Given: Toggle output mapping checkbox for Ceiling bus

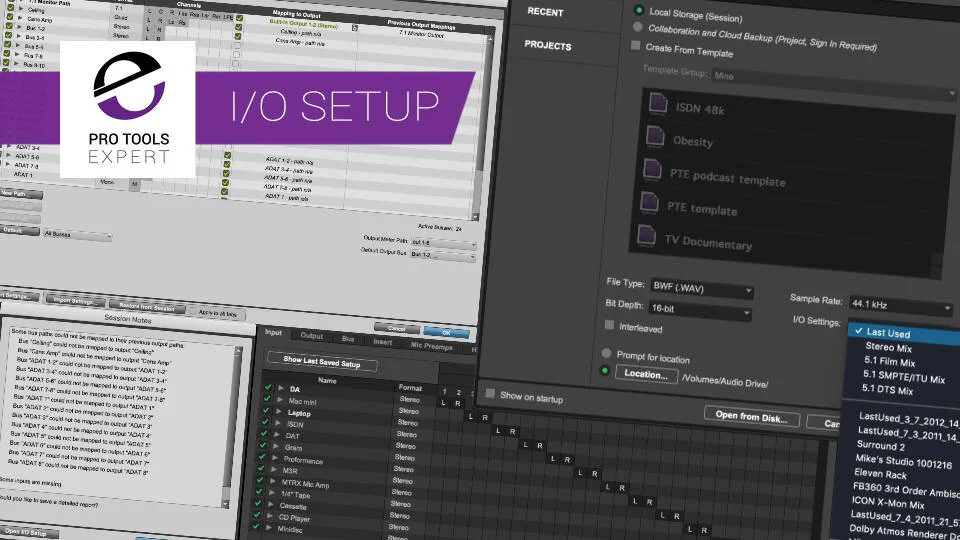Looking at the screenshot, I should [238, 27].
